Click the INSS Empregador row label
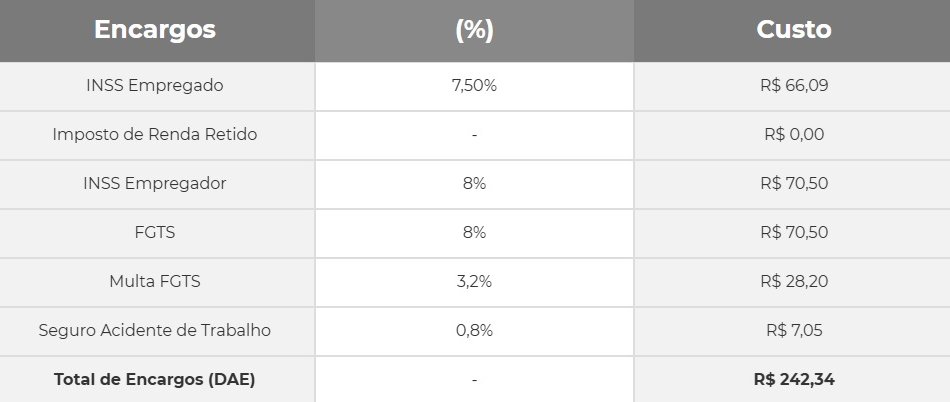This screenshot has height=402, width=950. [x=155, y=184]
